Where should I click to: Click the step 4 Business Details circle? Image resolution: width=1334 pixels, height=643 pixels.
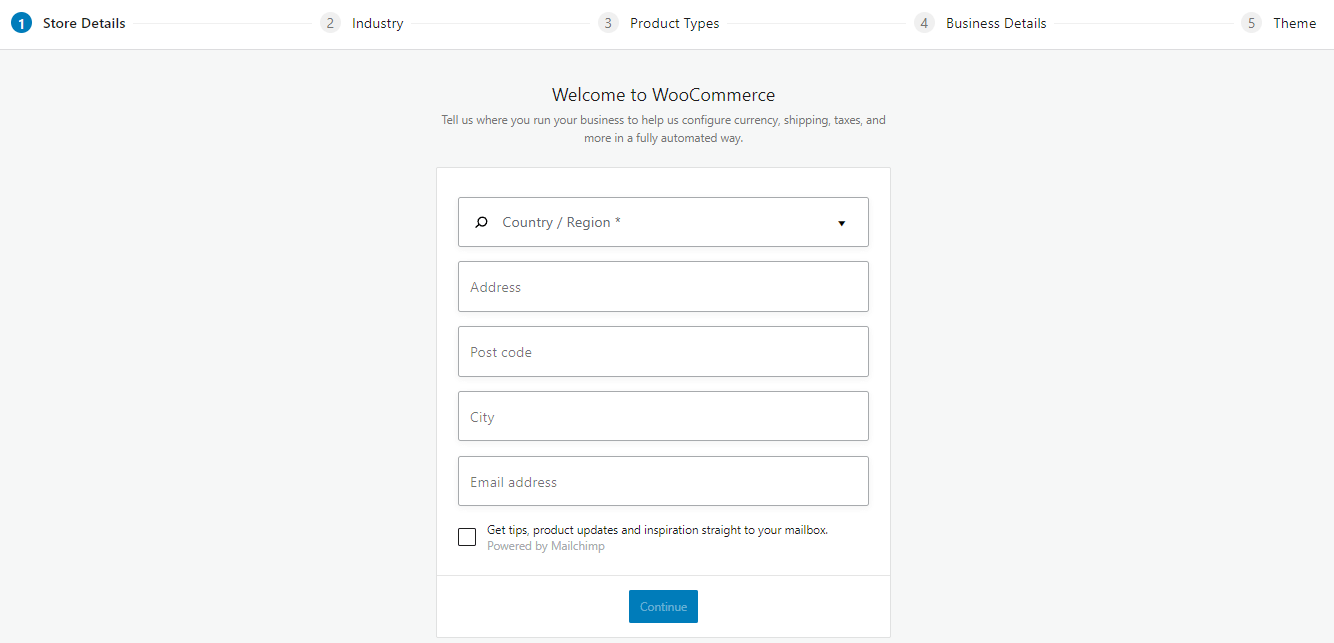point(924,22)
